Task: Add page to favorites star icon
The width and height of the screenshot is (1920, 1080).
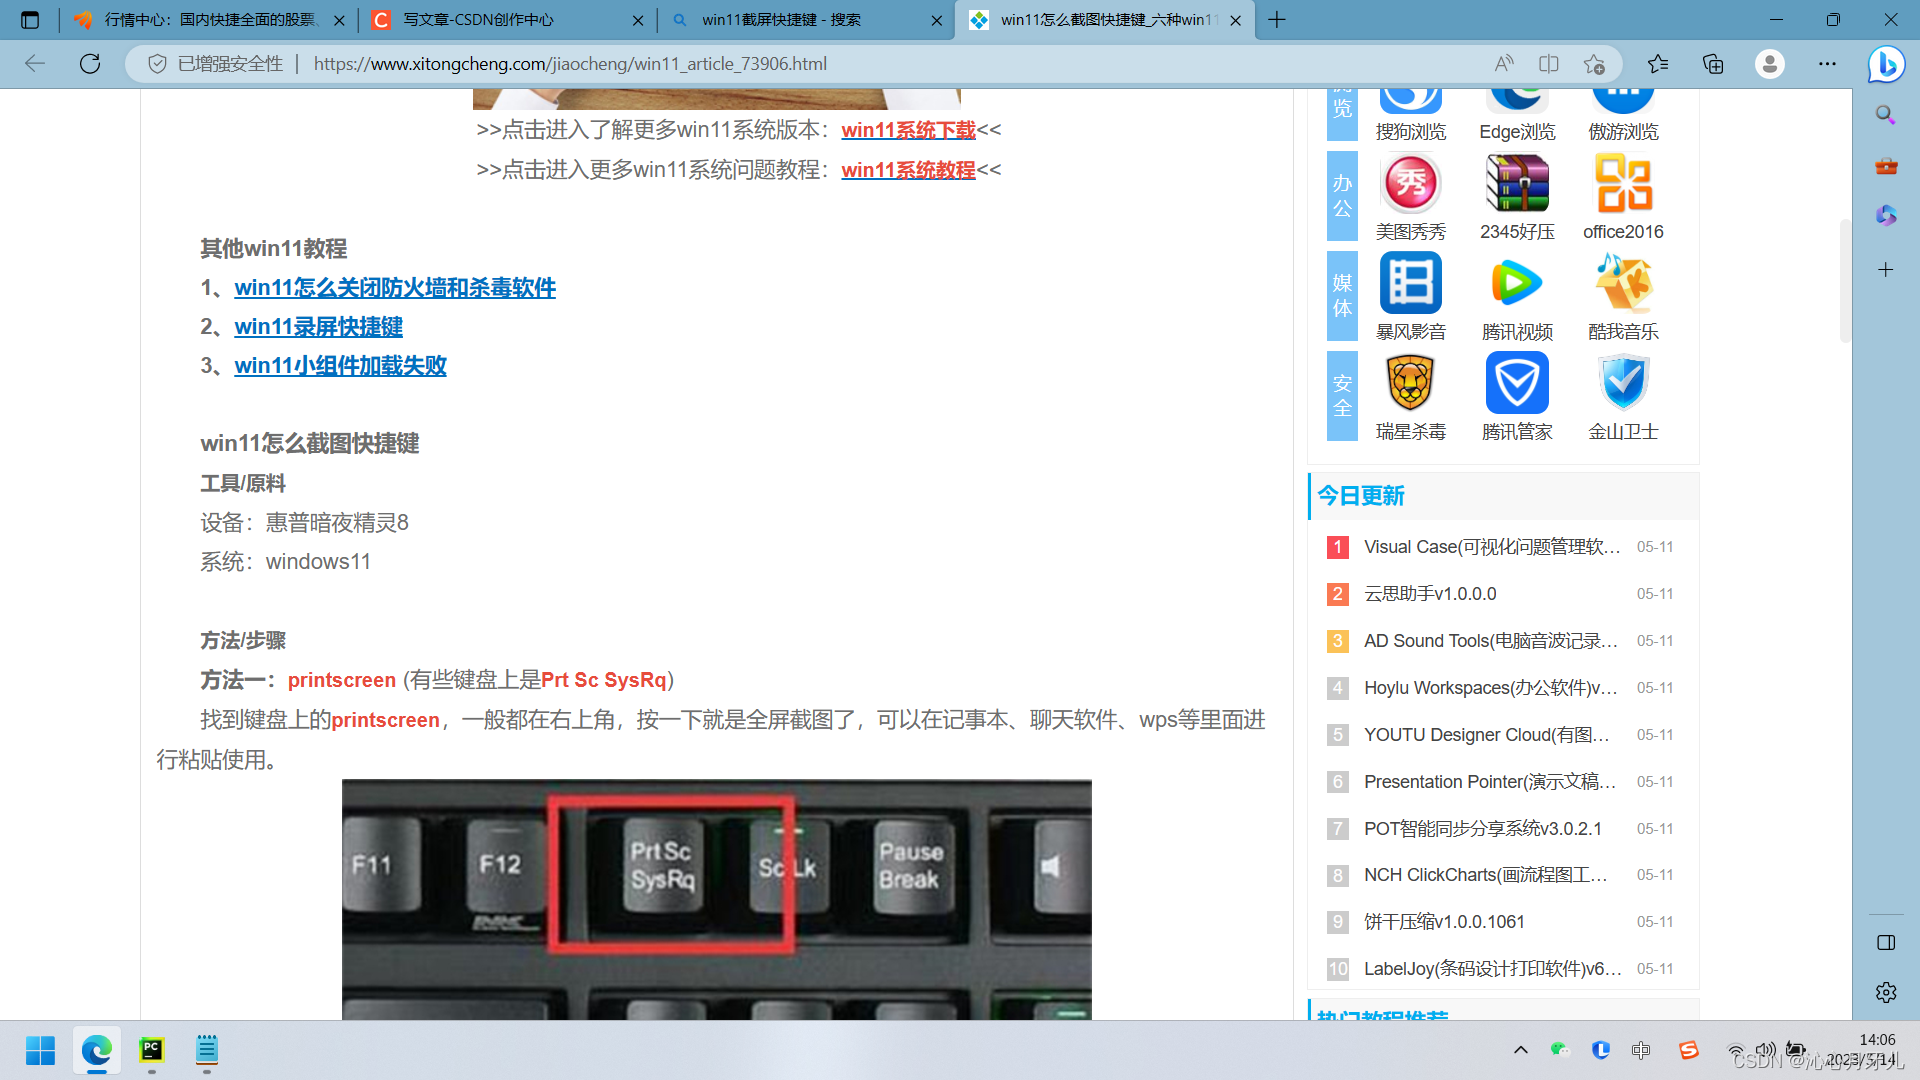Action: [1594, 64]
